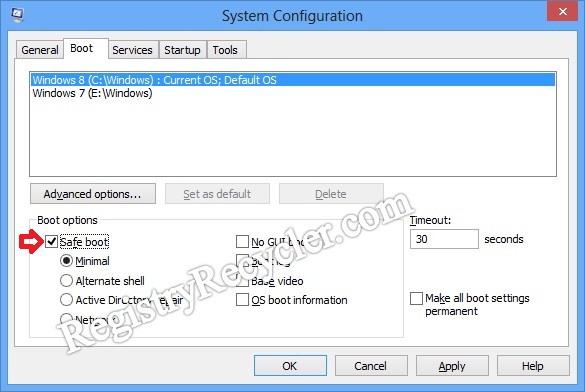Select the Windows 8 boot entry
Image resolution: width=585 pixels, height=392 pixels.
coord(292,80)
